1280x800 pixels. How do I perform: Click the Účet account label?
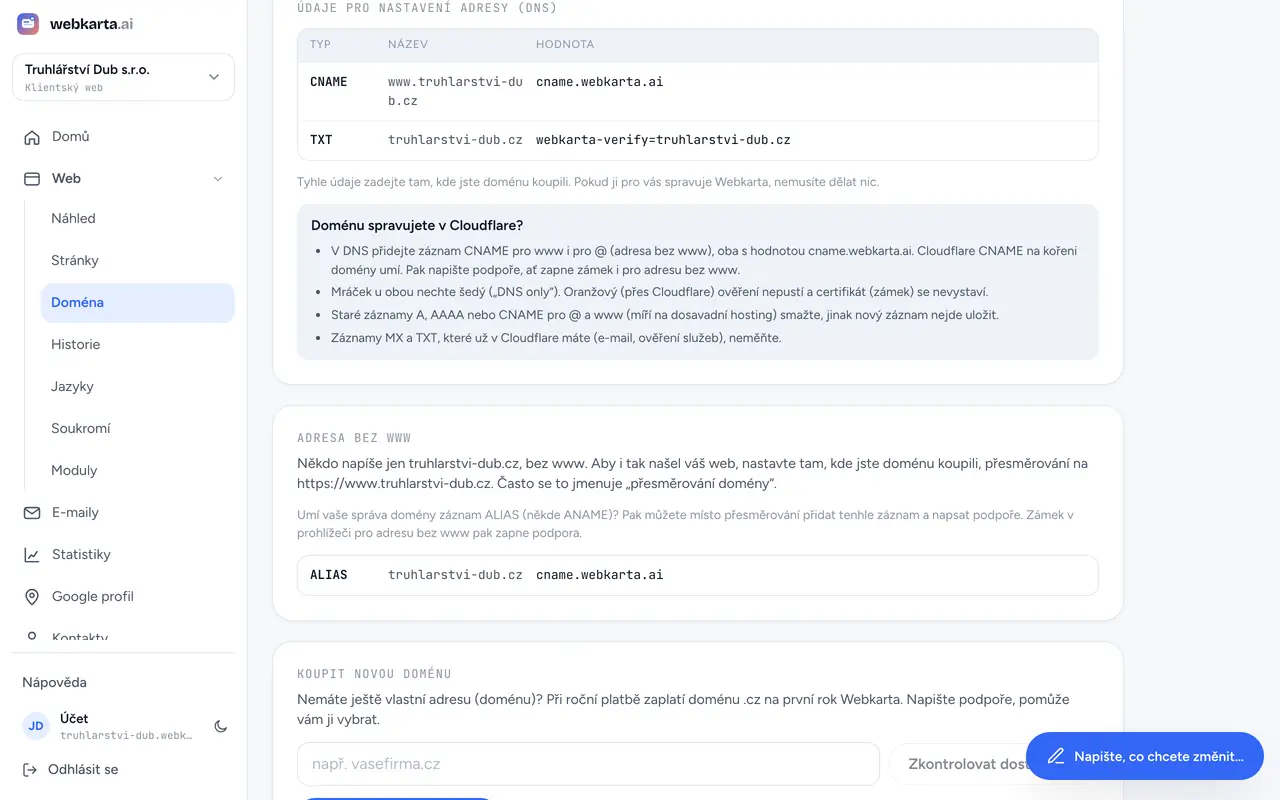click(x=74, y=718)
